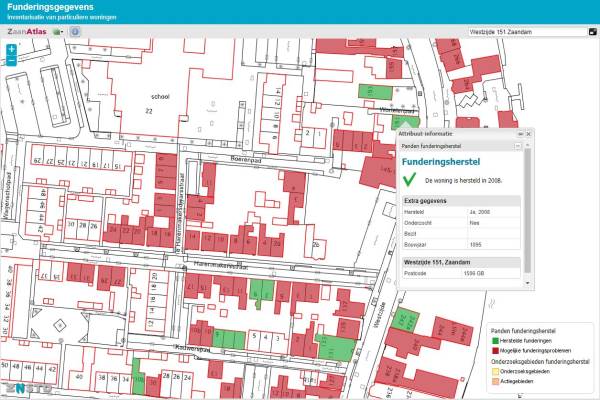The width and height of the screenshot is (600, 400).
Task: Zoom in with the plus button
Action: pyautogui.click(x=11, y=48)
